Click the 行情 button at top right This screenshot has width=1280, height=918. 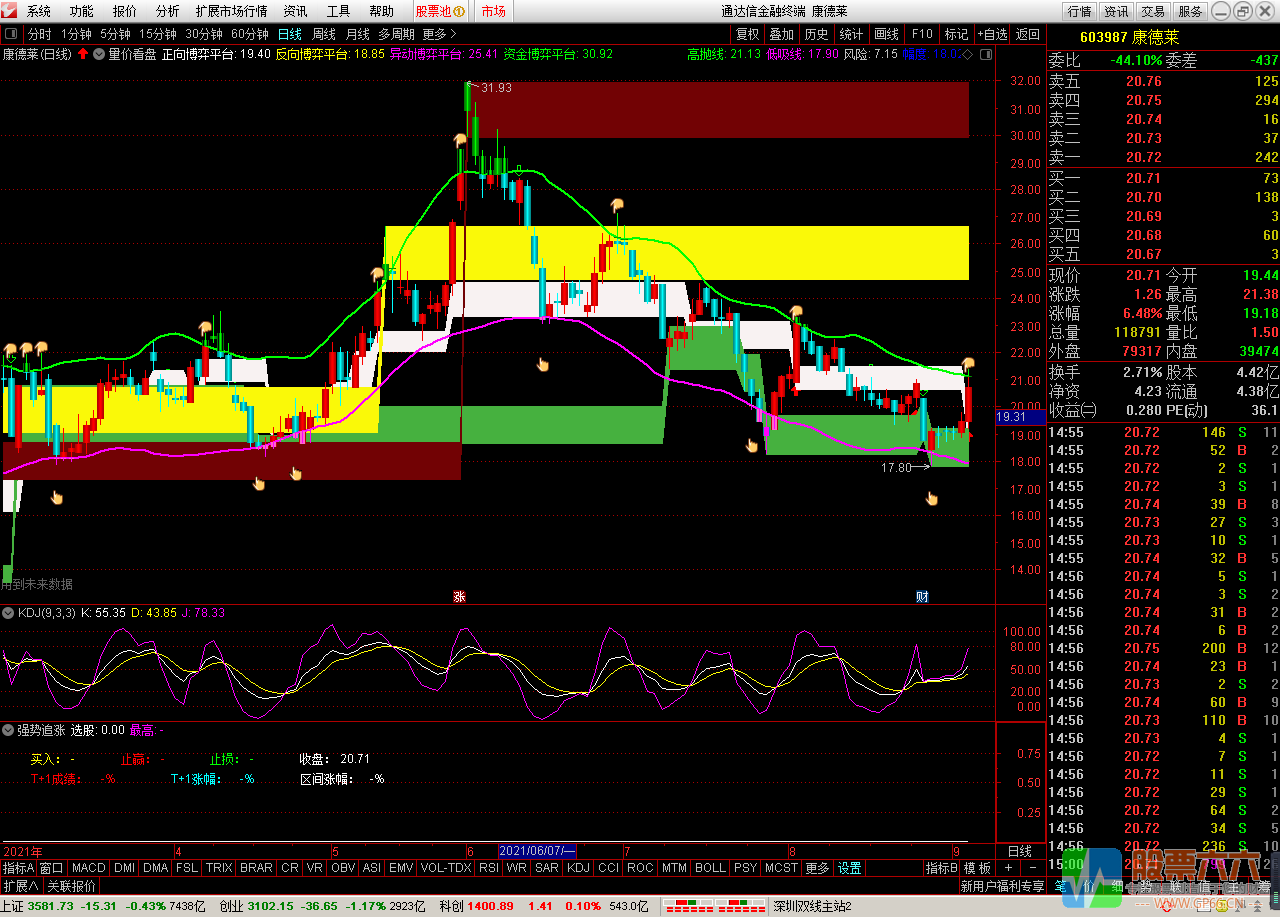click(1079, 12)
